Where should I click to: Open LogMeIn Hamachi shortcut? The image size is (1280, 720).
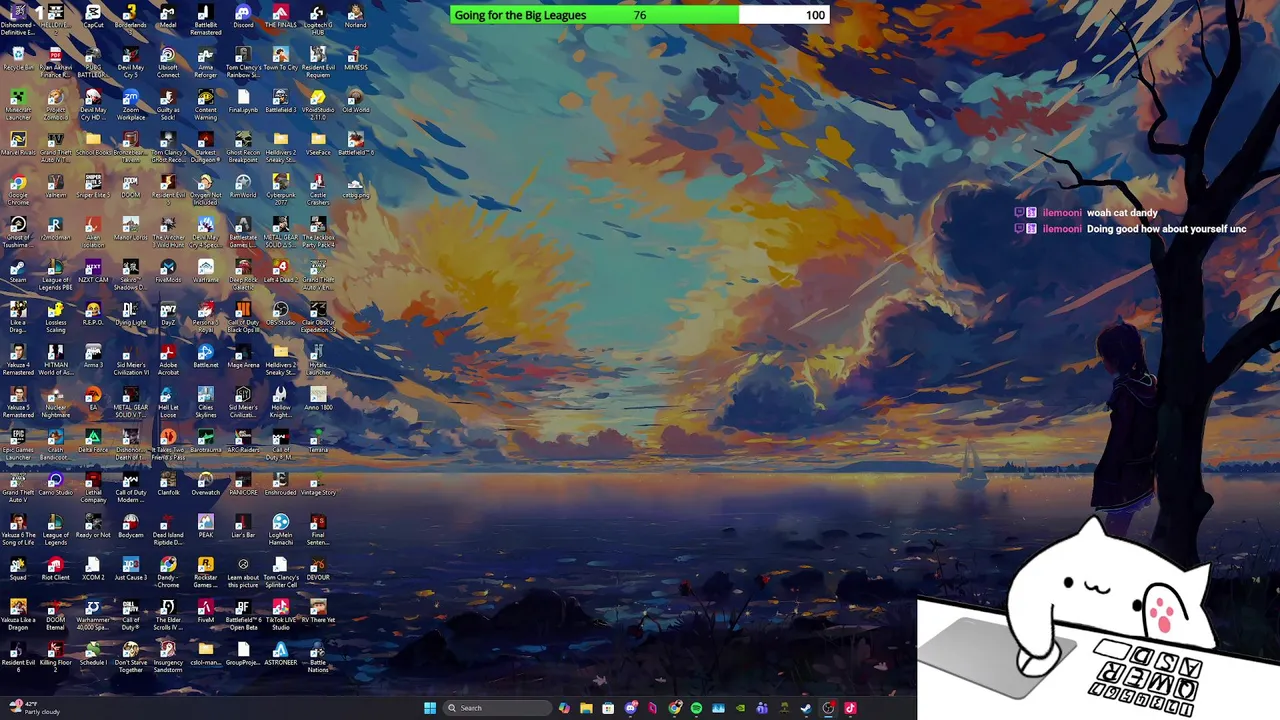pyautogui.click(x=280, y=528)
